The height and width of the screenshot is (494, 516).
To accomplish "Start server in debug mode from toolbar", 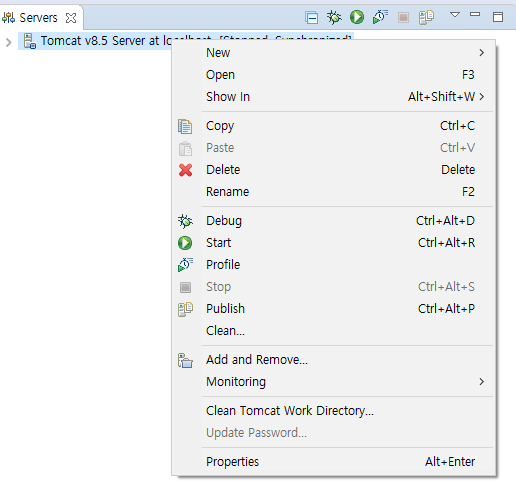I will pyautogui.click(x=334, y=17).
